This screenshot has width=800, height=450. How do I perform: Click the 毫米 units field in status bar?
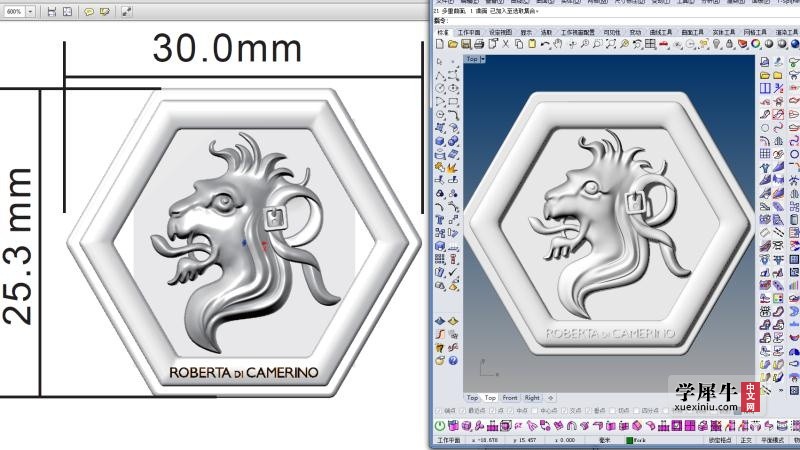pos(604,440)
